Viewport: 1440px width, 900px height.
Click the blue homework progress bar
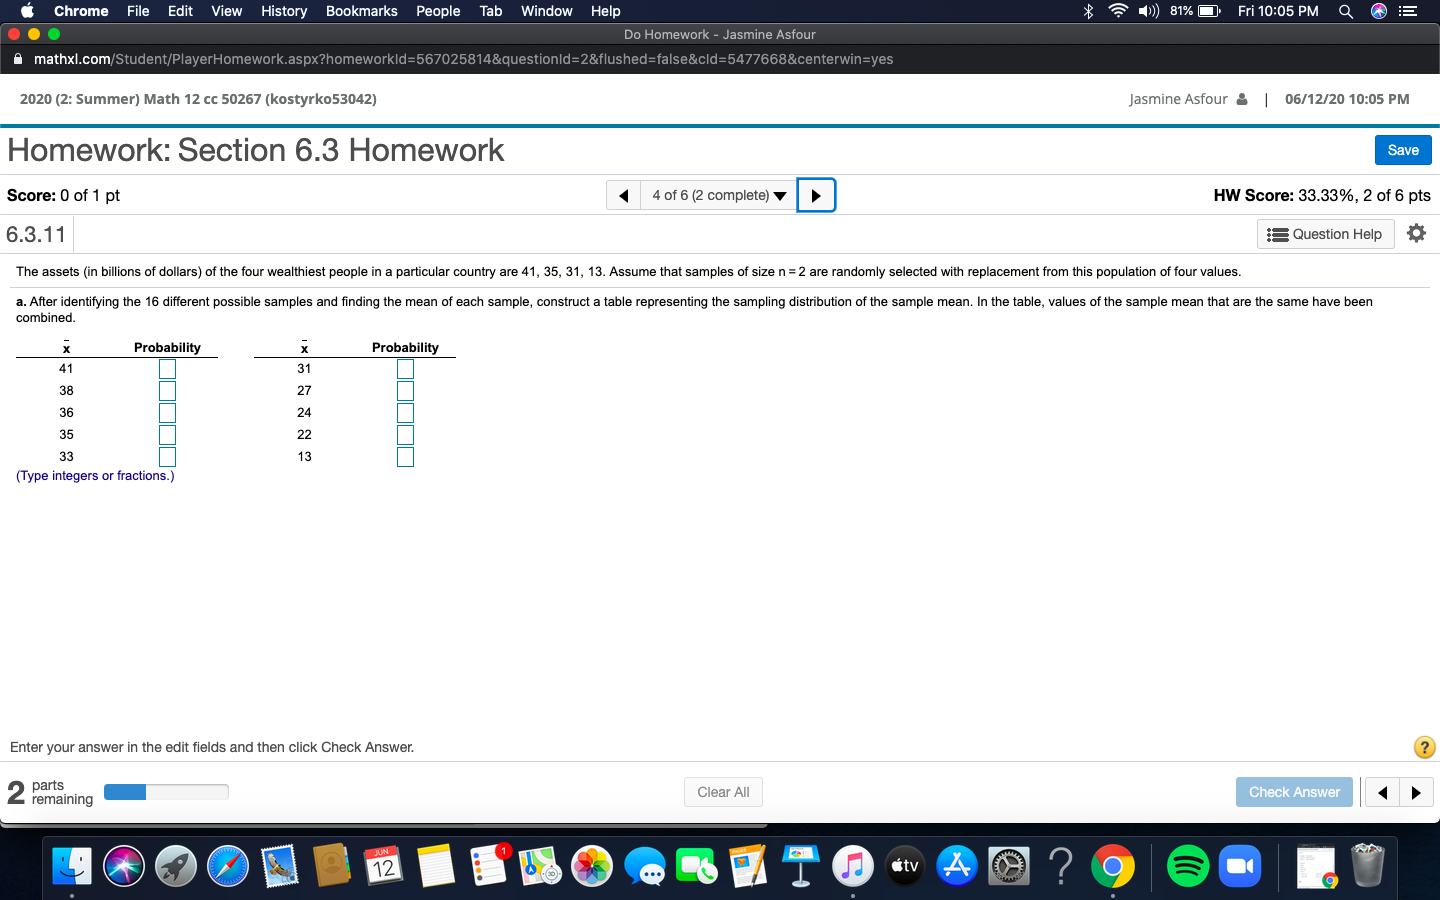coord(126,791)
